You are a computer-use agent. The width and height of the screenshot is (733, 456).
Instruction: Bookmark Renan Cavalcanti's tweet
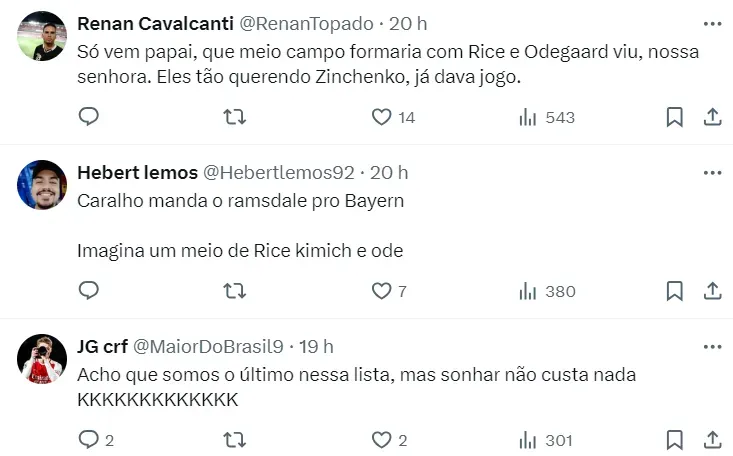tap(675, 117)
